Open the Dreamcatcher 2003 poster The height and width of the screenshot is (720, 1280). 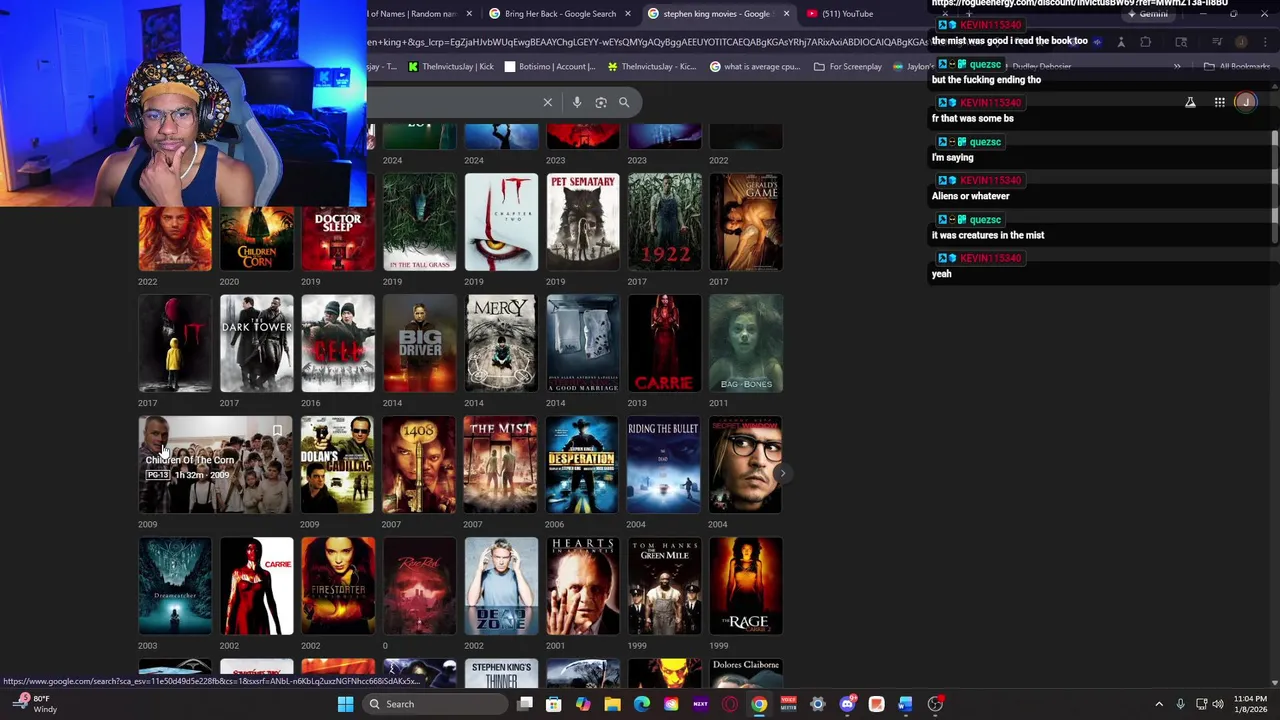[x=175, y=587]
